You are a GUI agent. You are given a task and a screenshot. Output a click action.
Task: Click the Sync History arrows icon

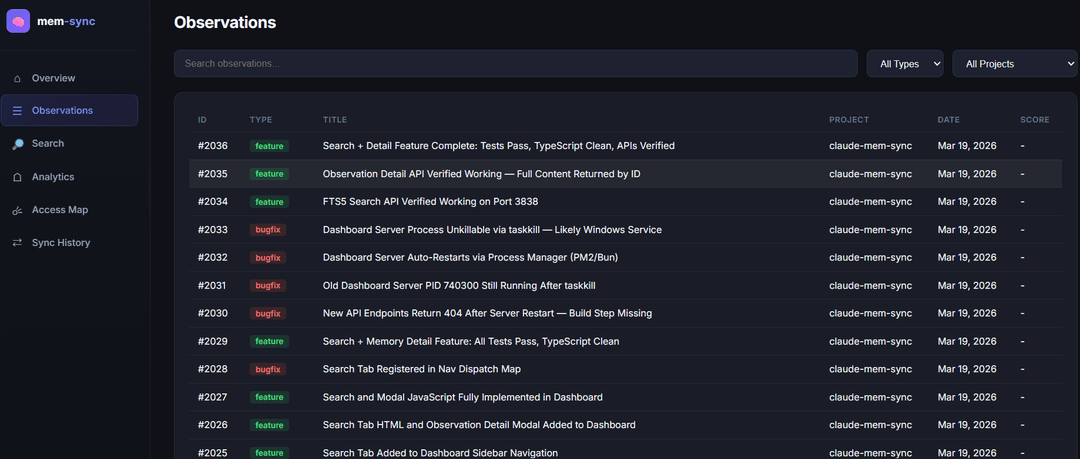pyautogui.click(x=17, y=243)
